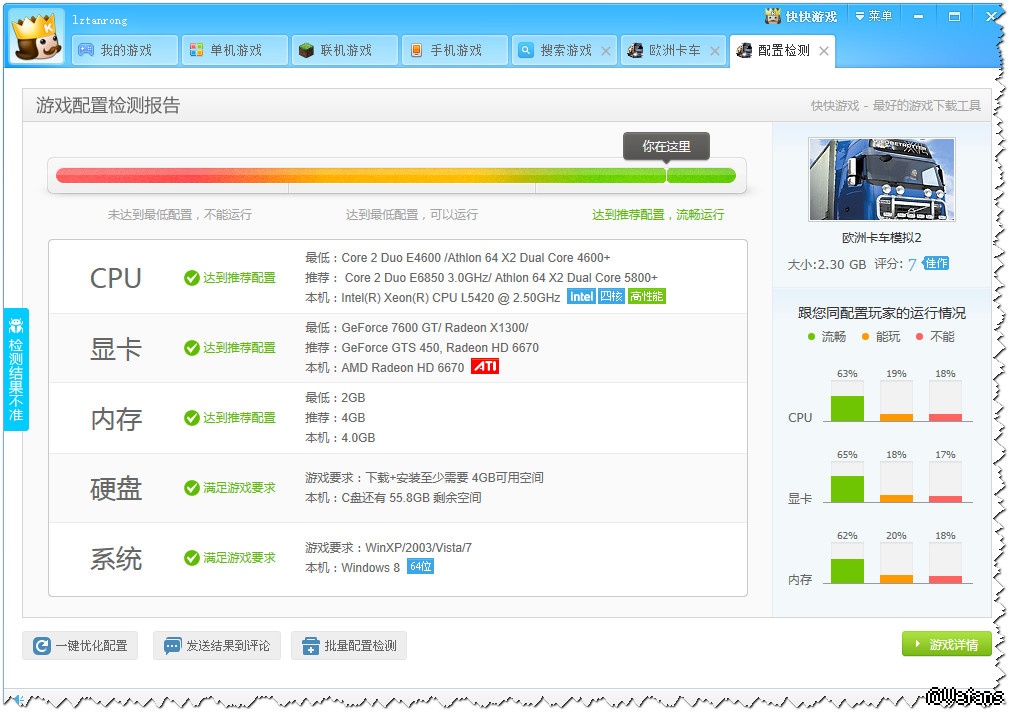Click the joystick icon on 我的游戏 tab
Viewport: 1015px width, 717px height.
[86, 50]
